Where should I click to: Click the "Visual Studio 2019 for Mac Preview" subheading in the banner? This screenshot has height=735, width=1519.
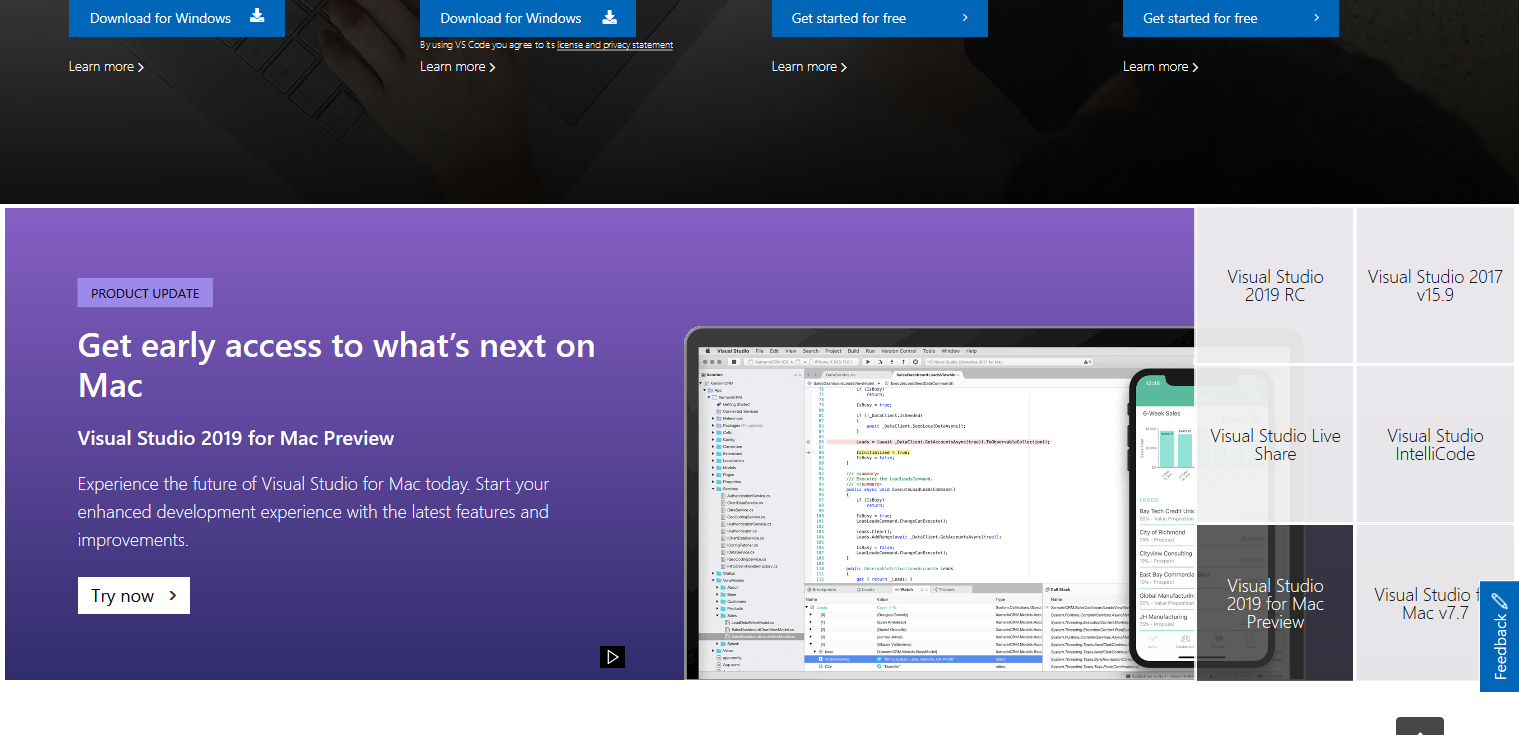[236, 438]
